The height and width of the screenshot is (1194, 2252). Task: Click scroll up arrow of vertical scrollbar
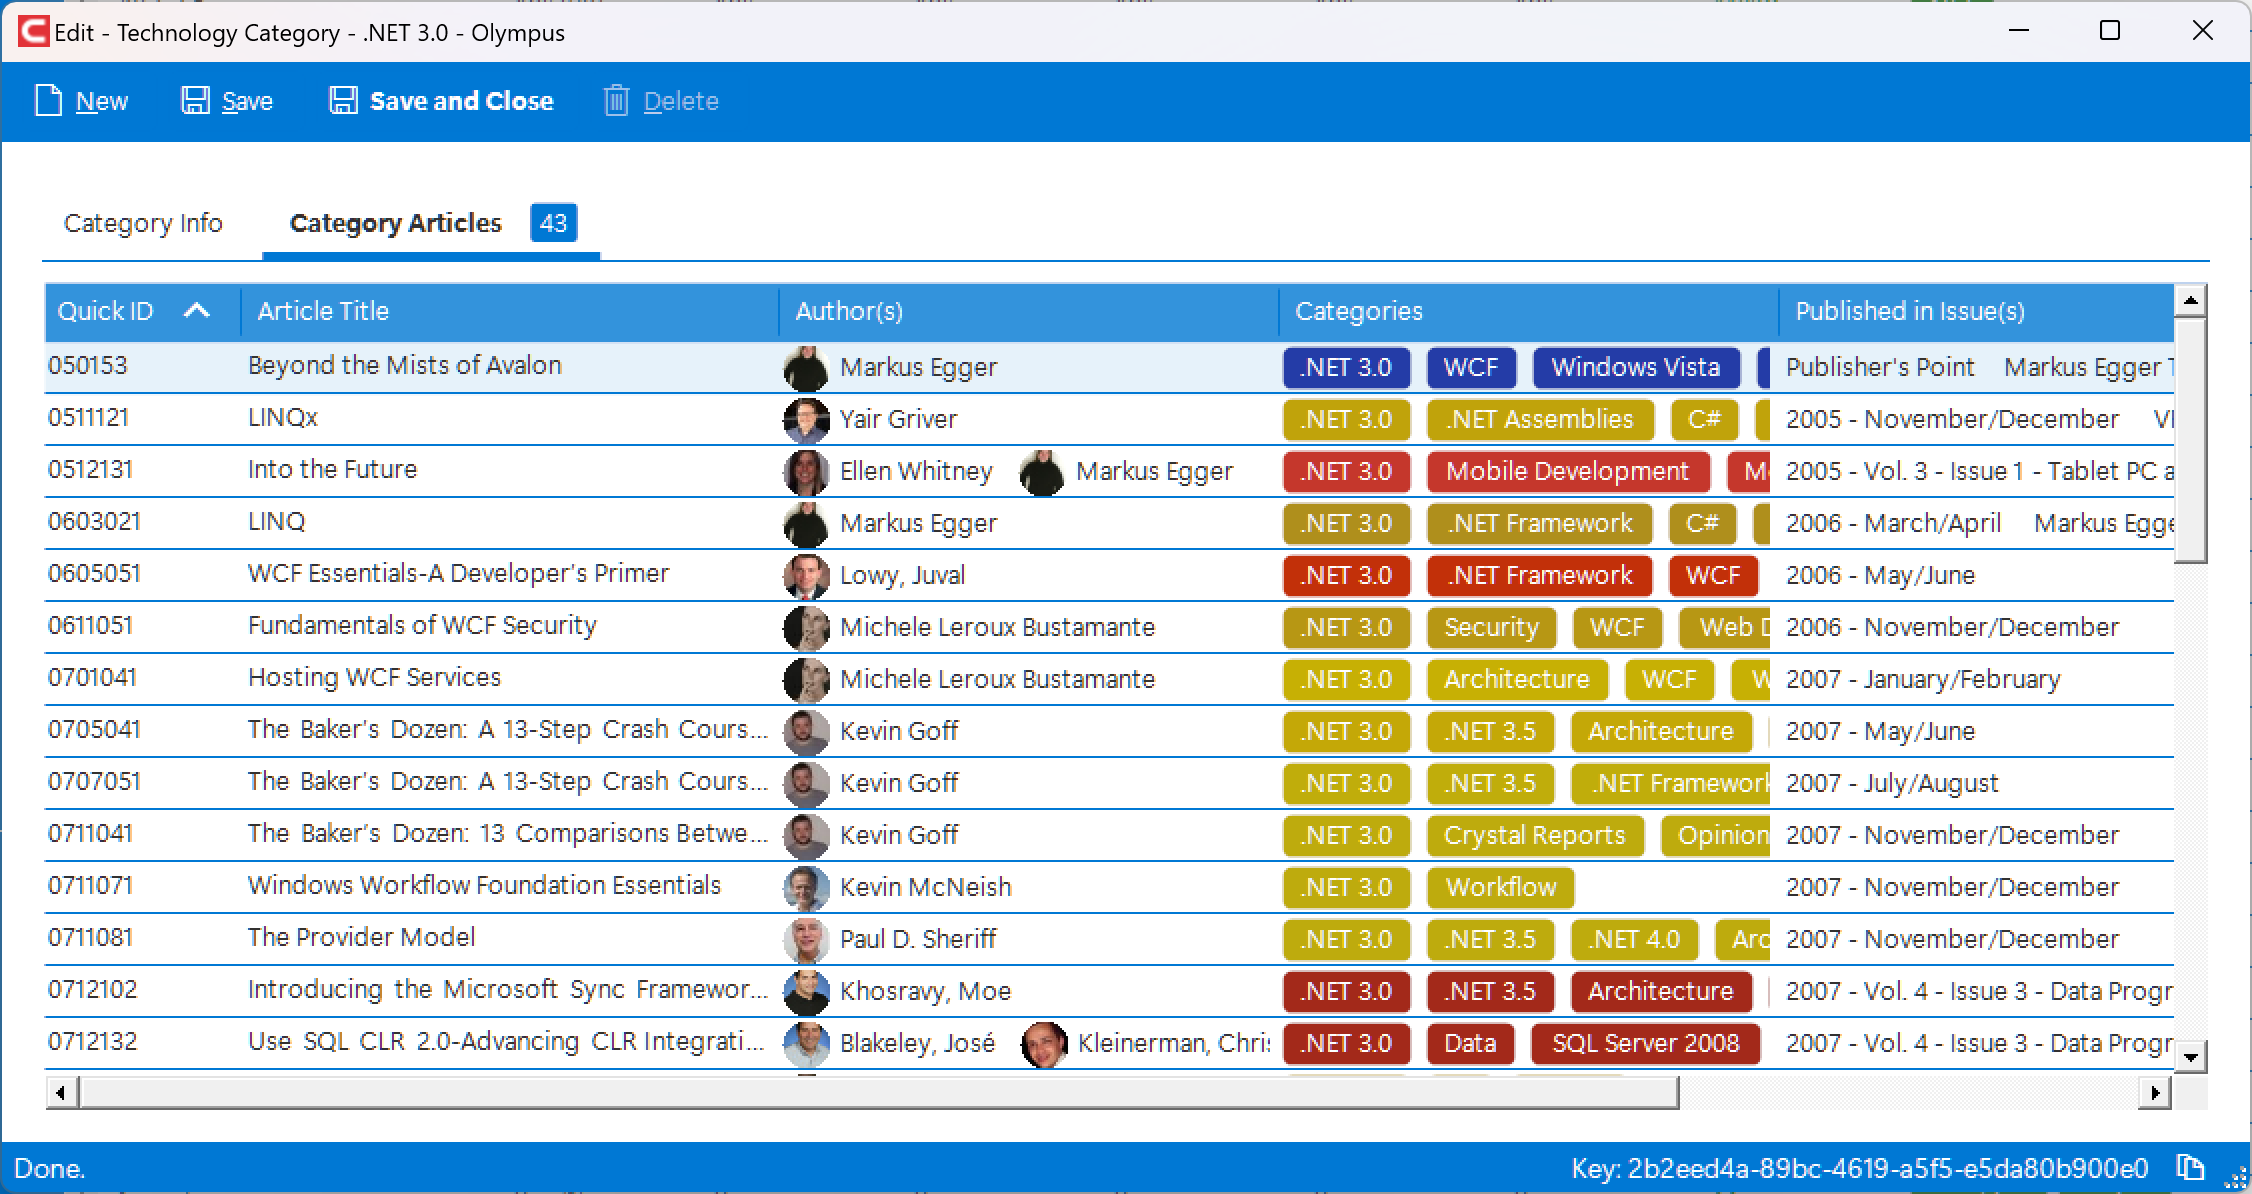[x=2190, y=300]
